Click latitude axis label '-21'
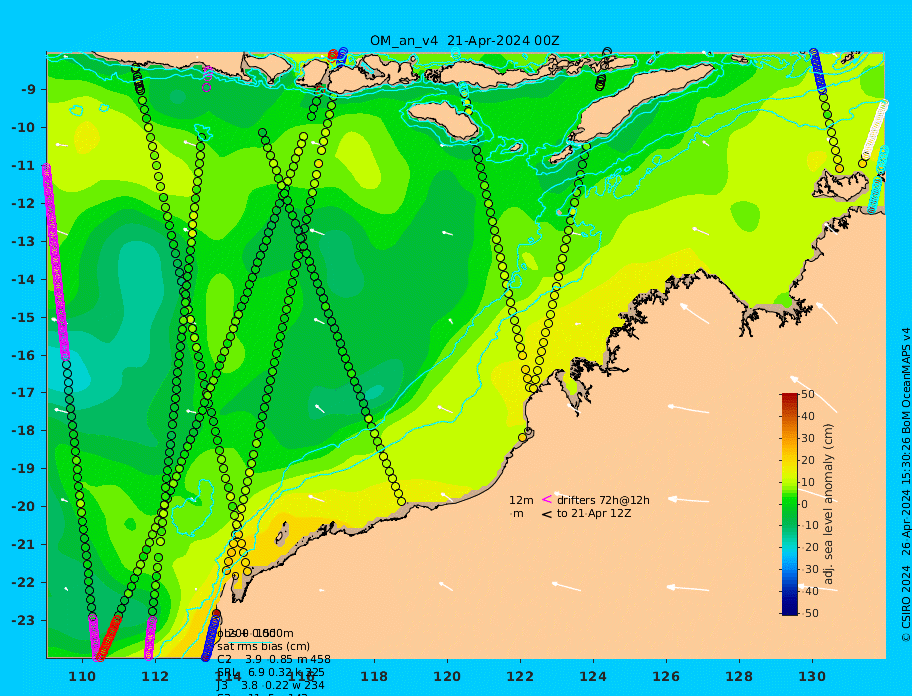The height and width of the screenshot is (696, 912). pyautogui.click(x=24, y=545)
